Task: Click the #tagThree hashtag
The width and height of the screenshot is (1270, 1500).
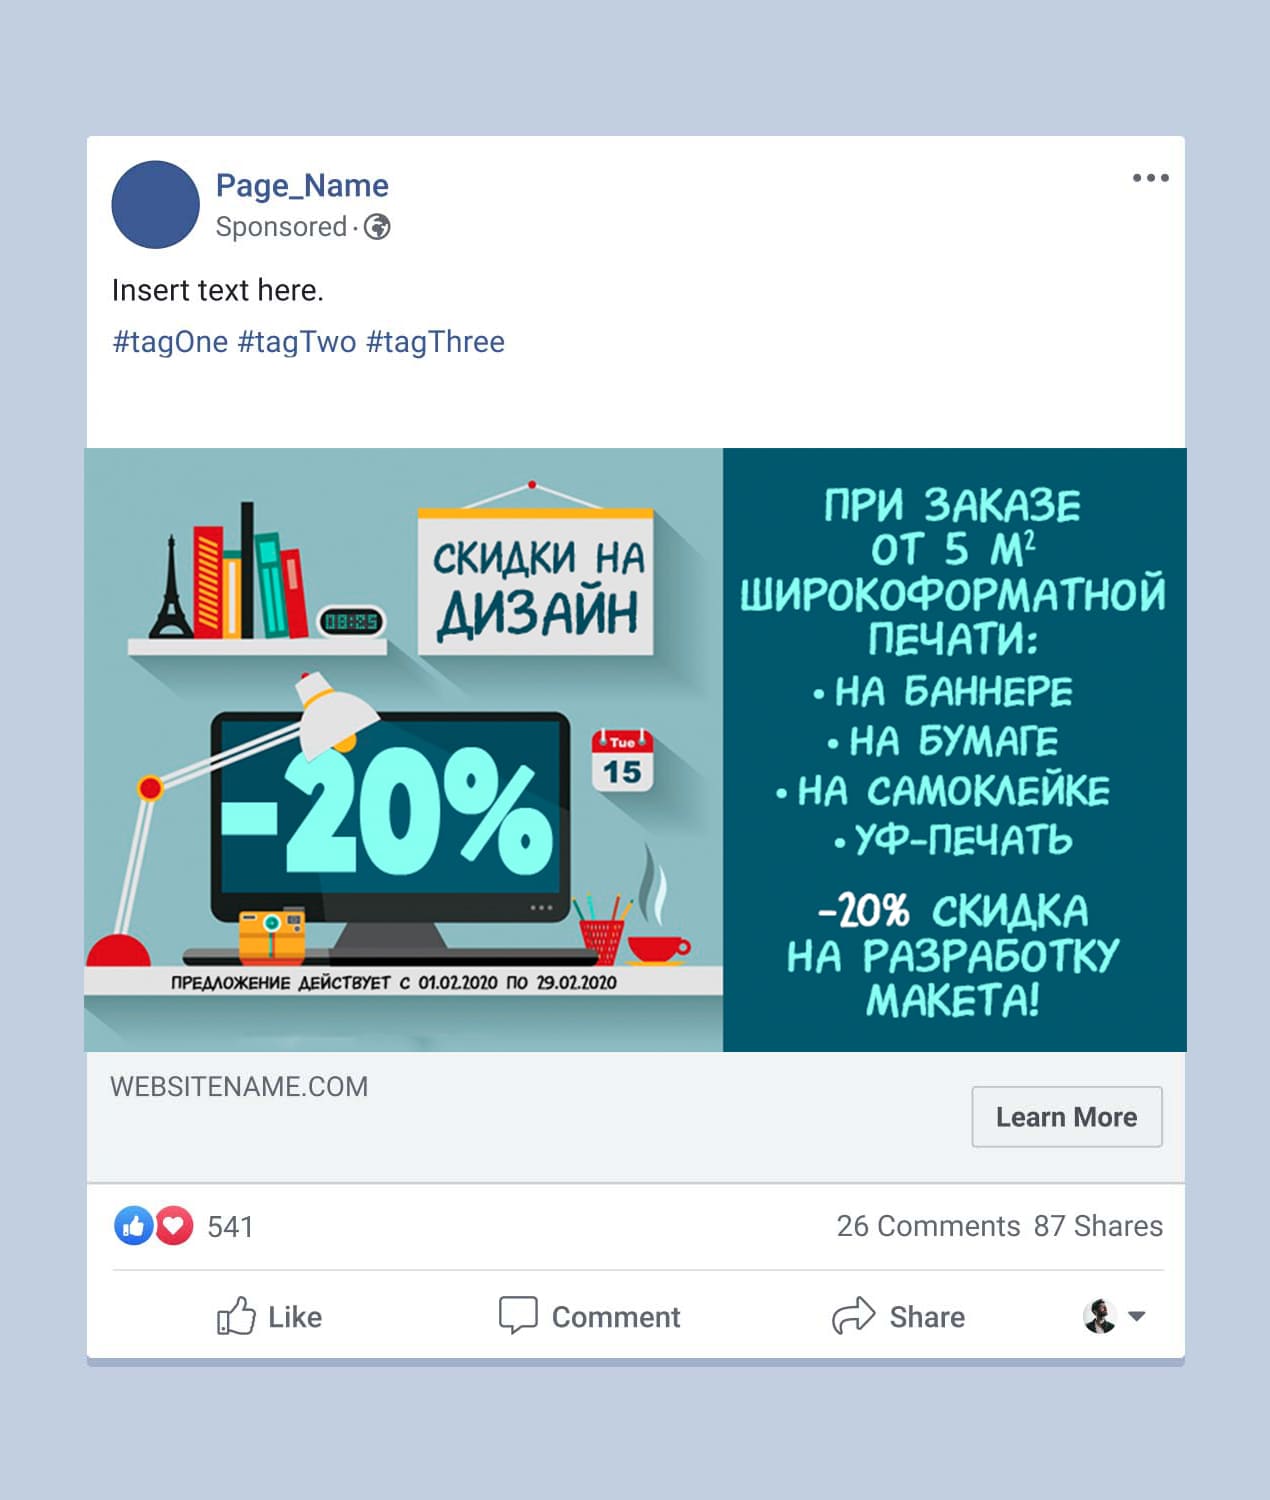Action: pos(435,342)
